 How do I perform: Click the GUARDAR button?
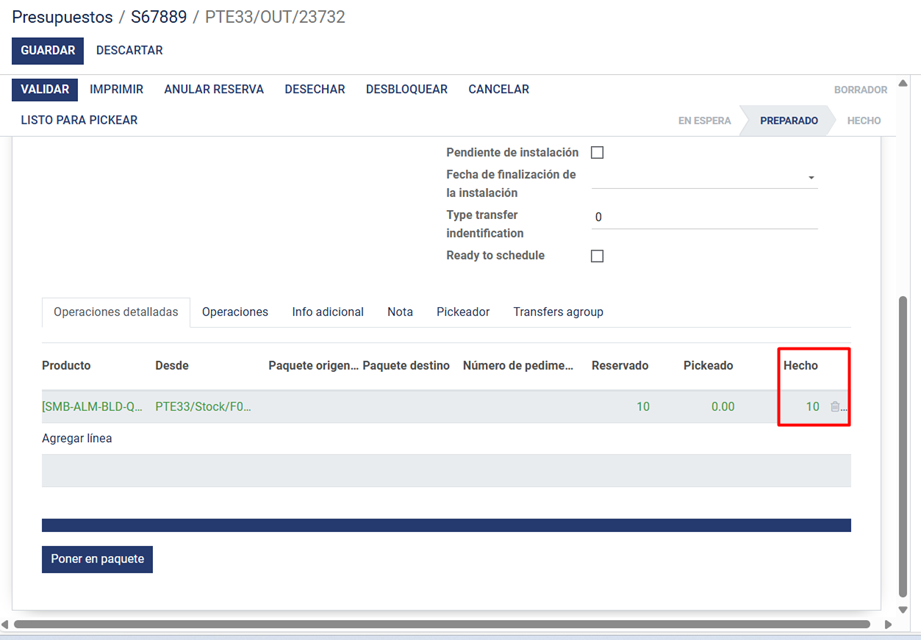pos(48,50)
